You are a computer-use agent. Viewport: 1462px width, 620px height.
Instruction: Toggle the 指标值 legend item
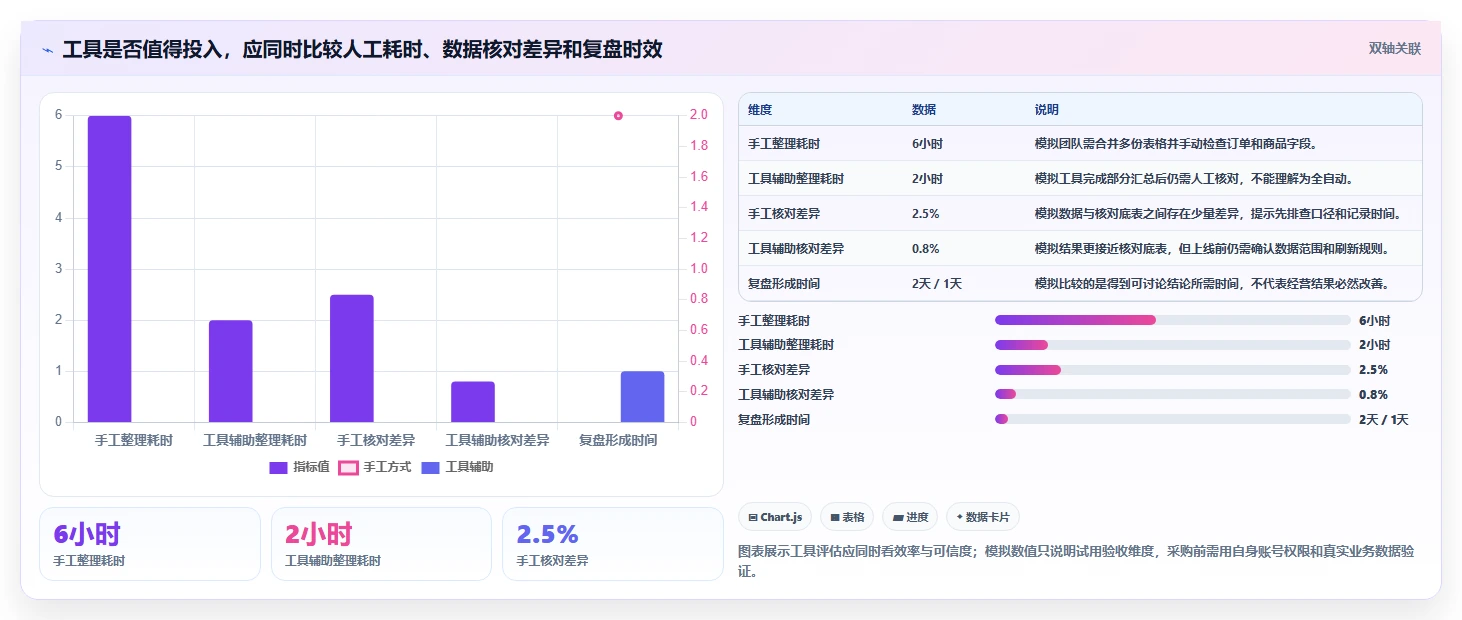click(301, 467)
